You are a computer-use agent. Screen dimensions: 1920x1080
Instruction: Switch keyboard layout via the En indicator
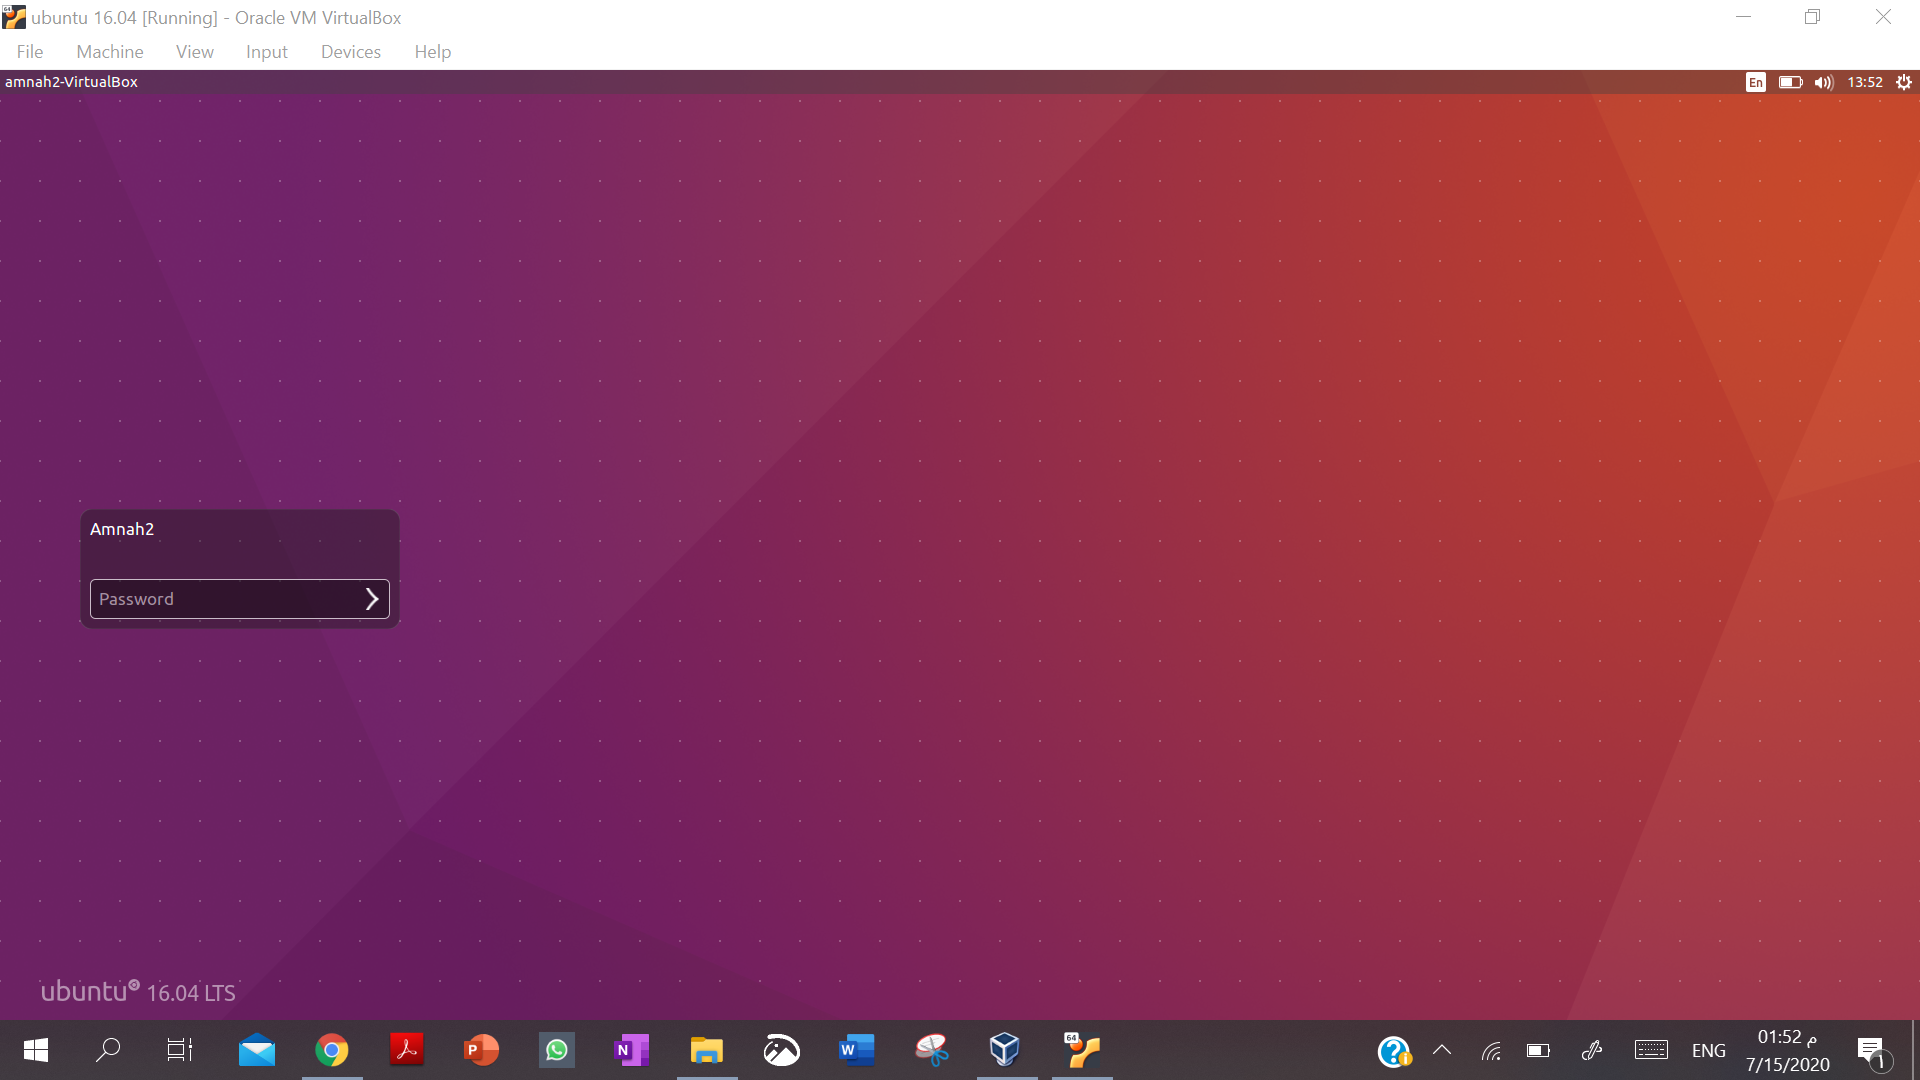1756,82
